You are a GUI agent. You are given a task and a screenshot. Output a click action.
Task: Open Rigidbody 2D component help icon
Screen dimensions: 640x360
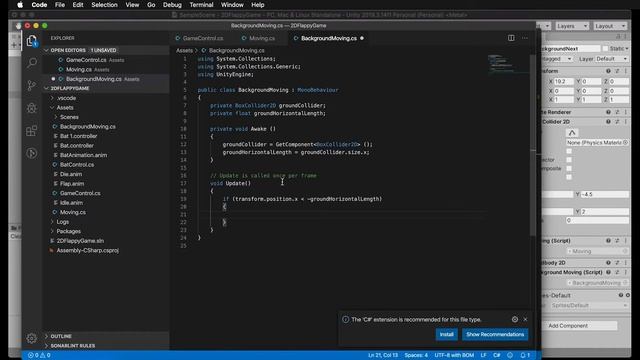pyautogui.click(x=608, y=263)
